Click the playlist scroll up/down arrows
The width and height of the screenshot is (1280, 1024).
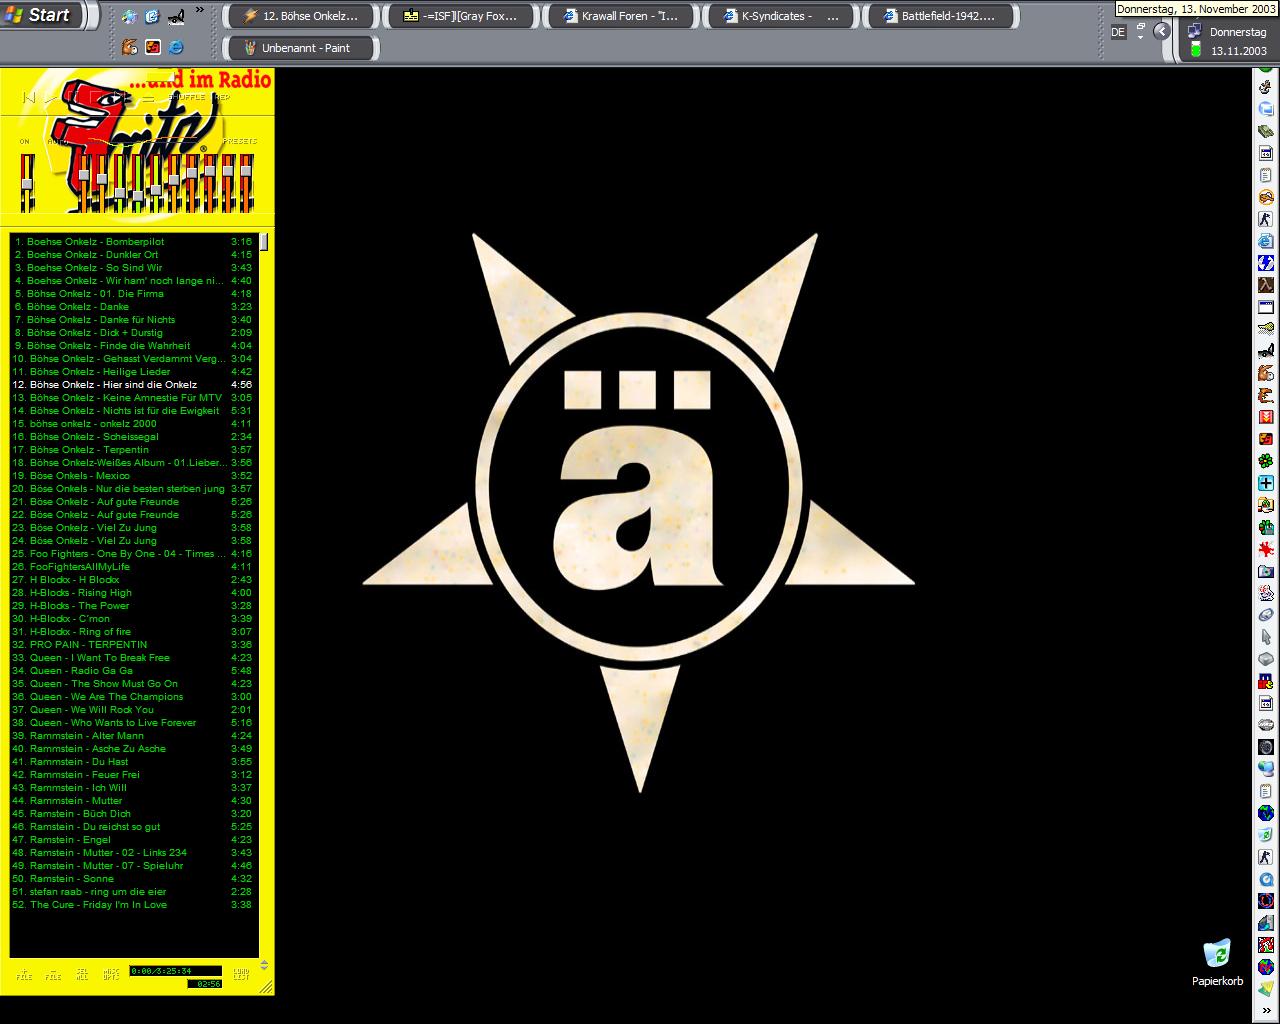[264, 965]
